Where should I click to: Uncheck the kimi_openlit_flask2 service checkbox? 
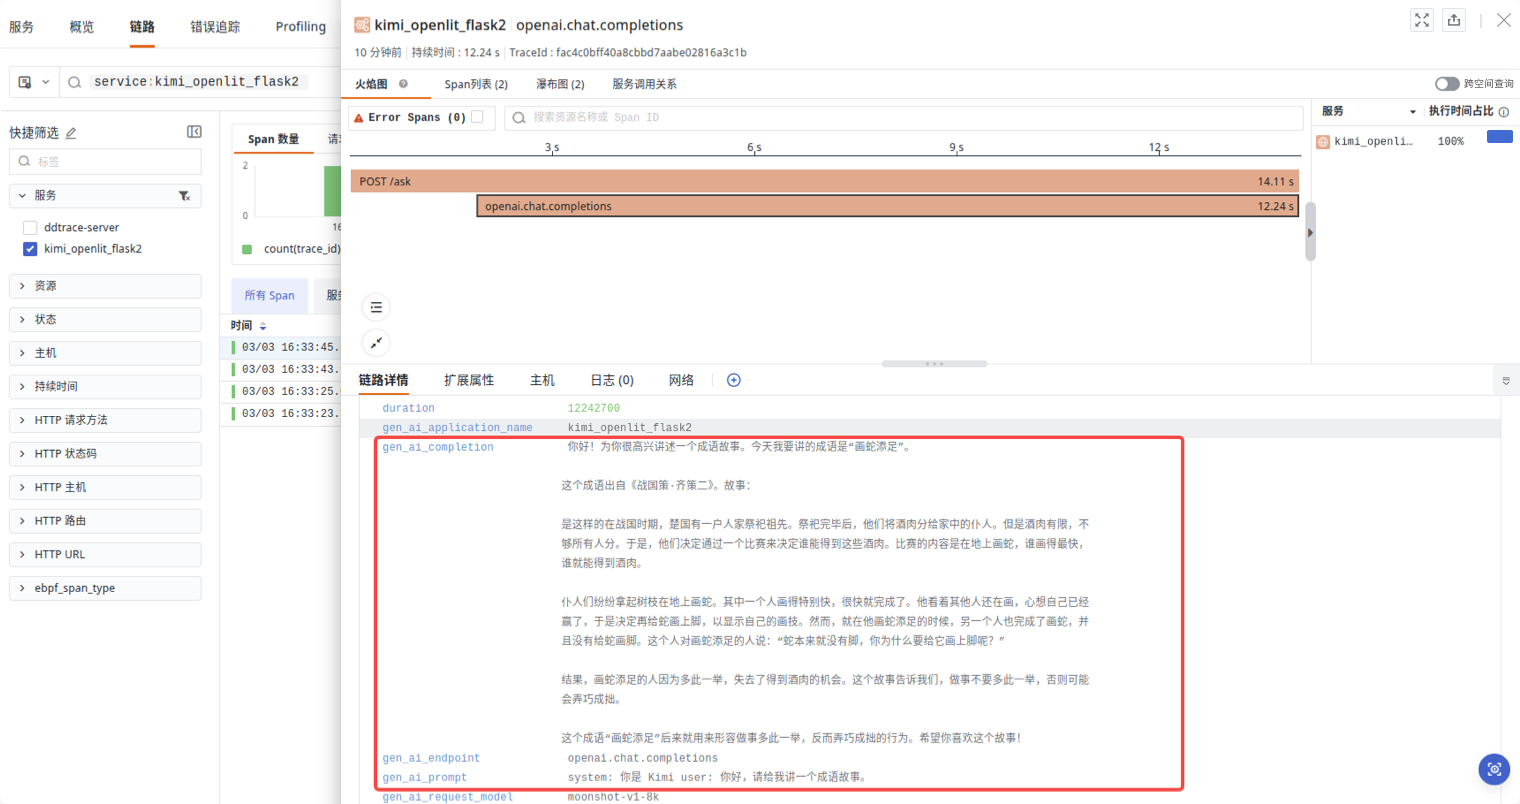point(30,249)
